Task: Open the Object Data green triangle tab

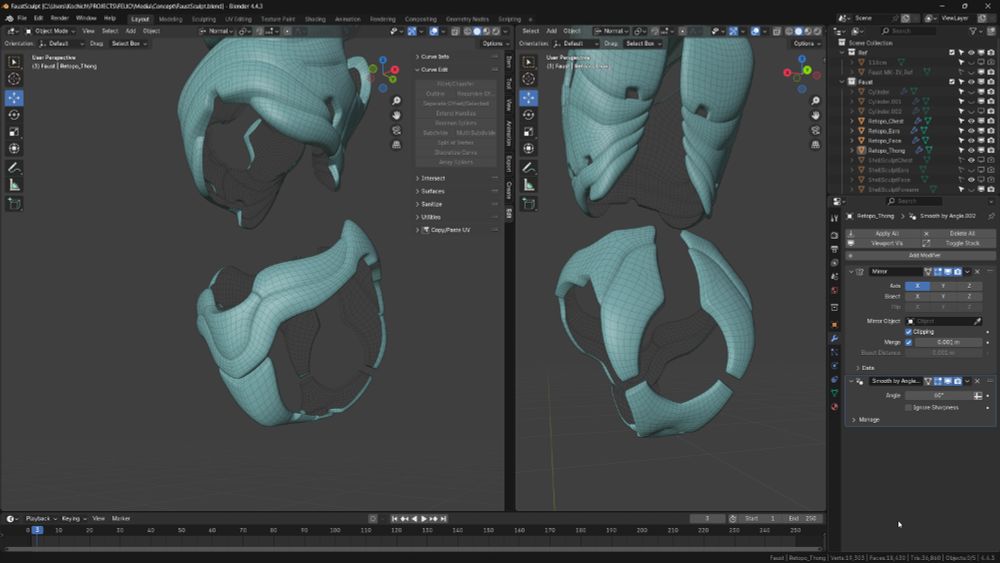Action: pyautogui.click(x=834, y=393)
